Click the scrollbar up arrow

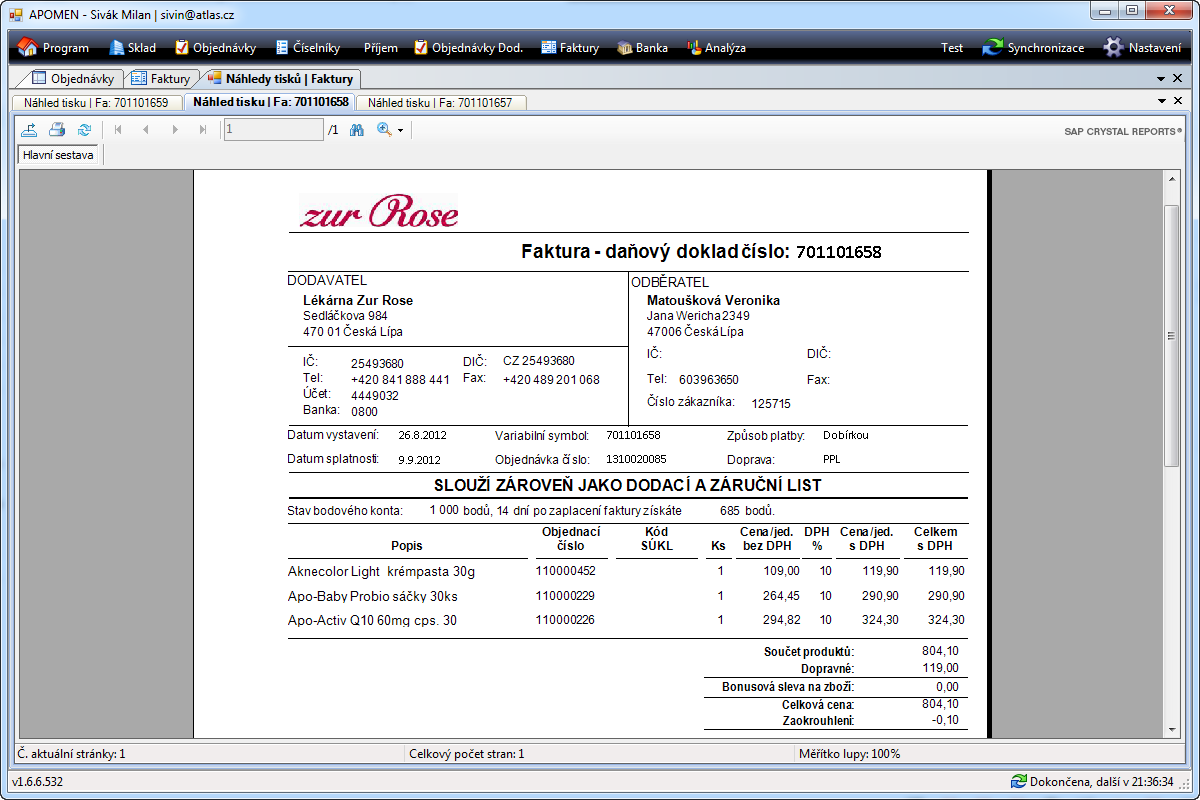click(x=1172, y=178)
